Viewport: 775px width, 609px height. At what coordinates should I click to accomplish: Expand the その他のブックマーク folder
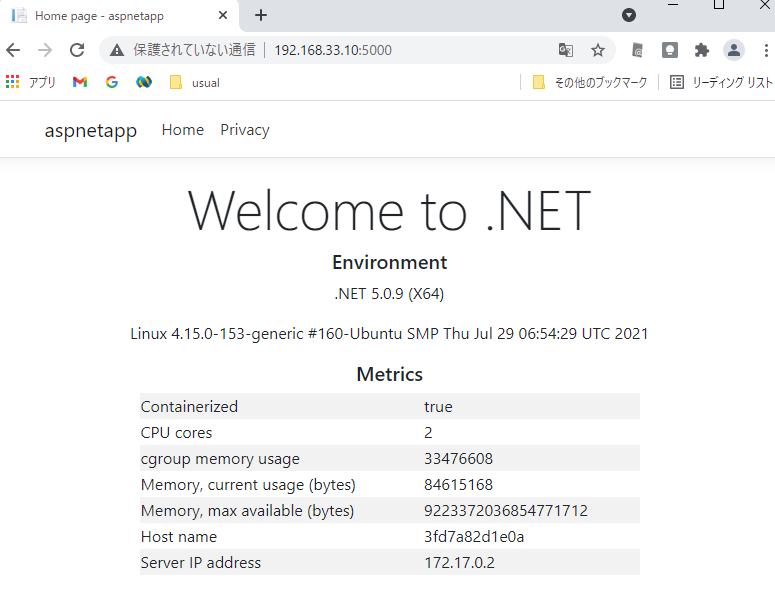coord(590,83)
